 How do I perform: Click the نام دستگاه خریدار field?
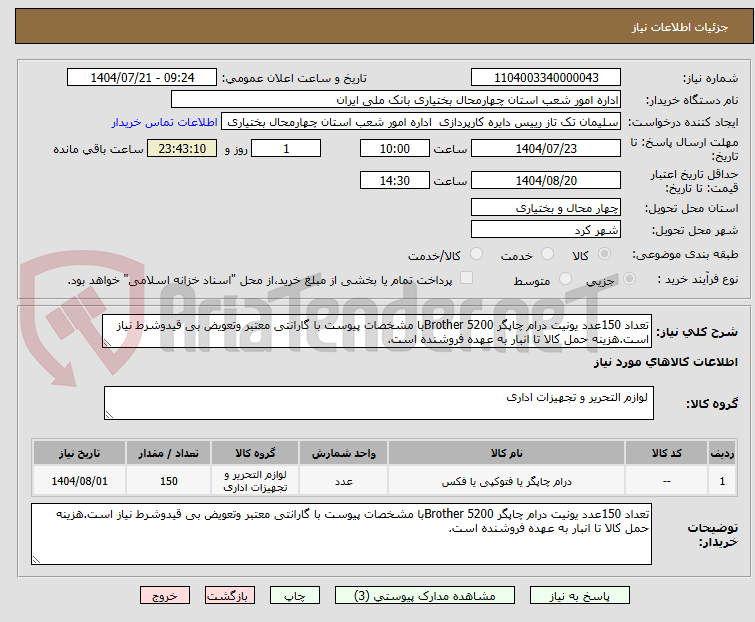point(396,100)
